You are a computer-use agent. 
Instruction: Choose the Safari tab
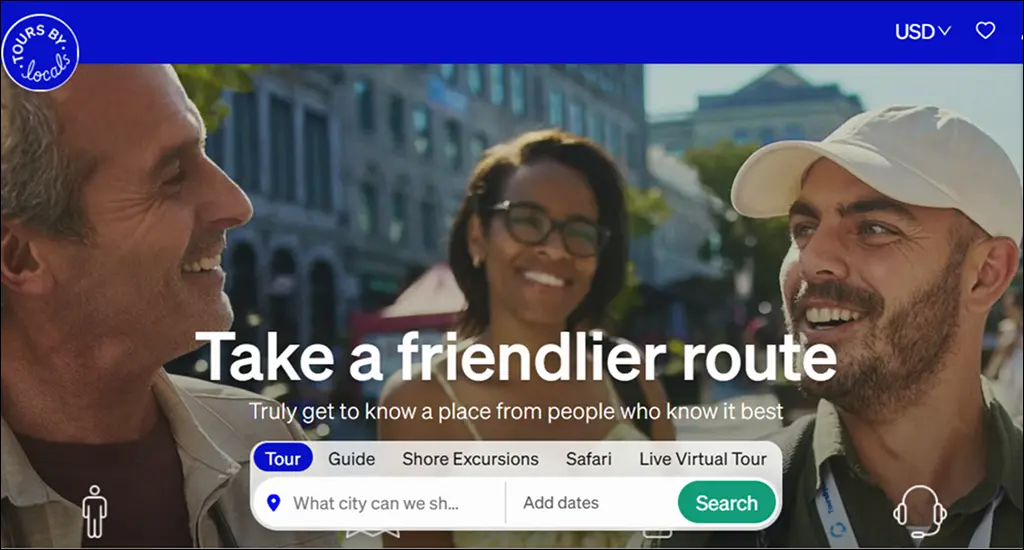click(x=588, y=459)
